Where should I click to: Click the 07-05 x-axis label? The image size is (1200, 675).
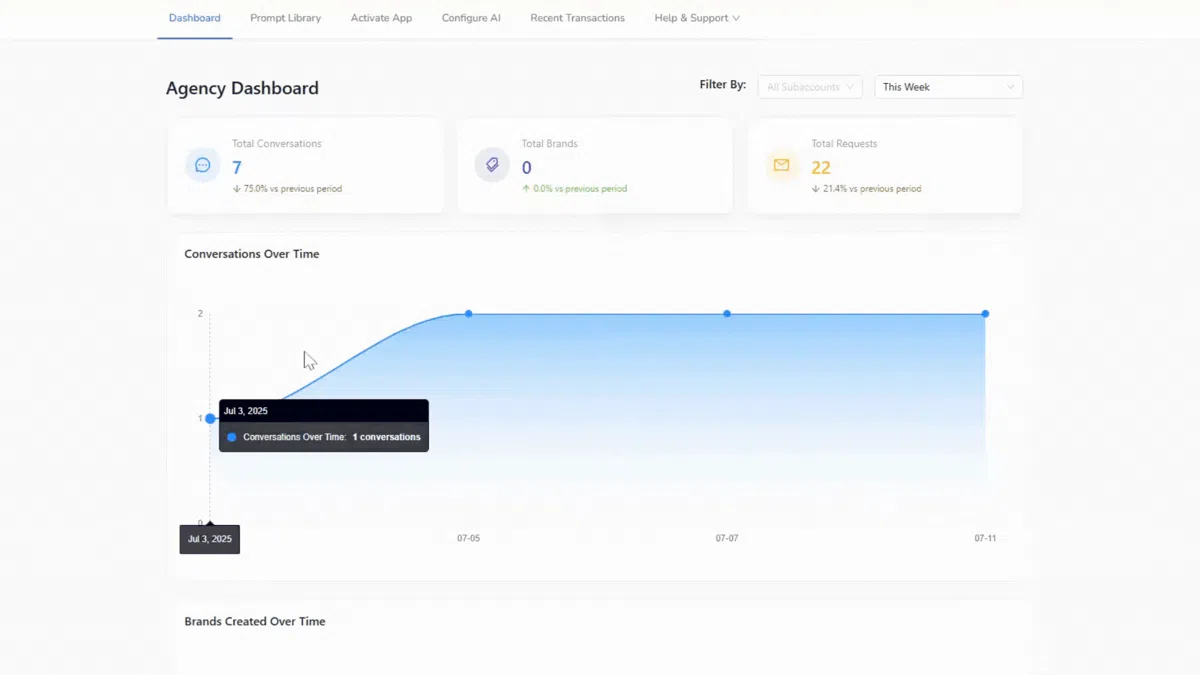tap(468, 538)
